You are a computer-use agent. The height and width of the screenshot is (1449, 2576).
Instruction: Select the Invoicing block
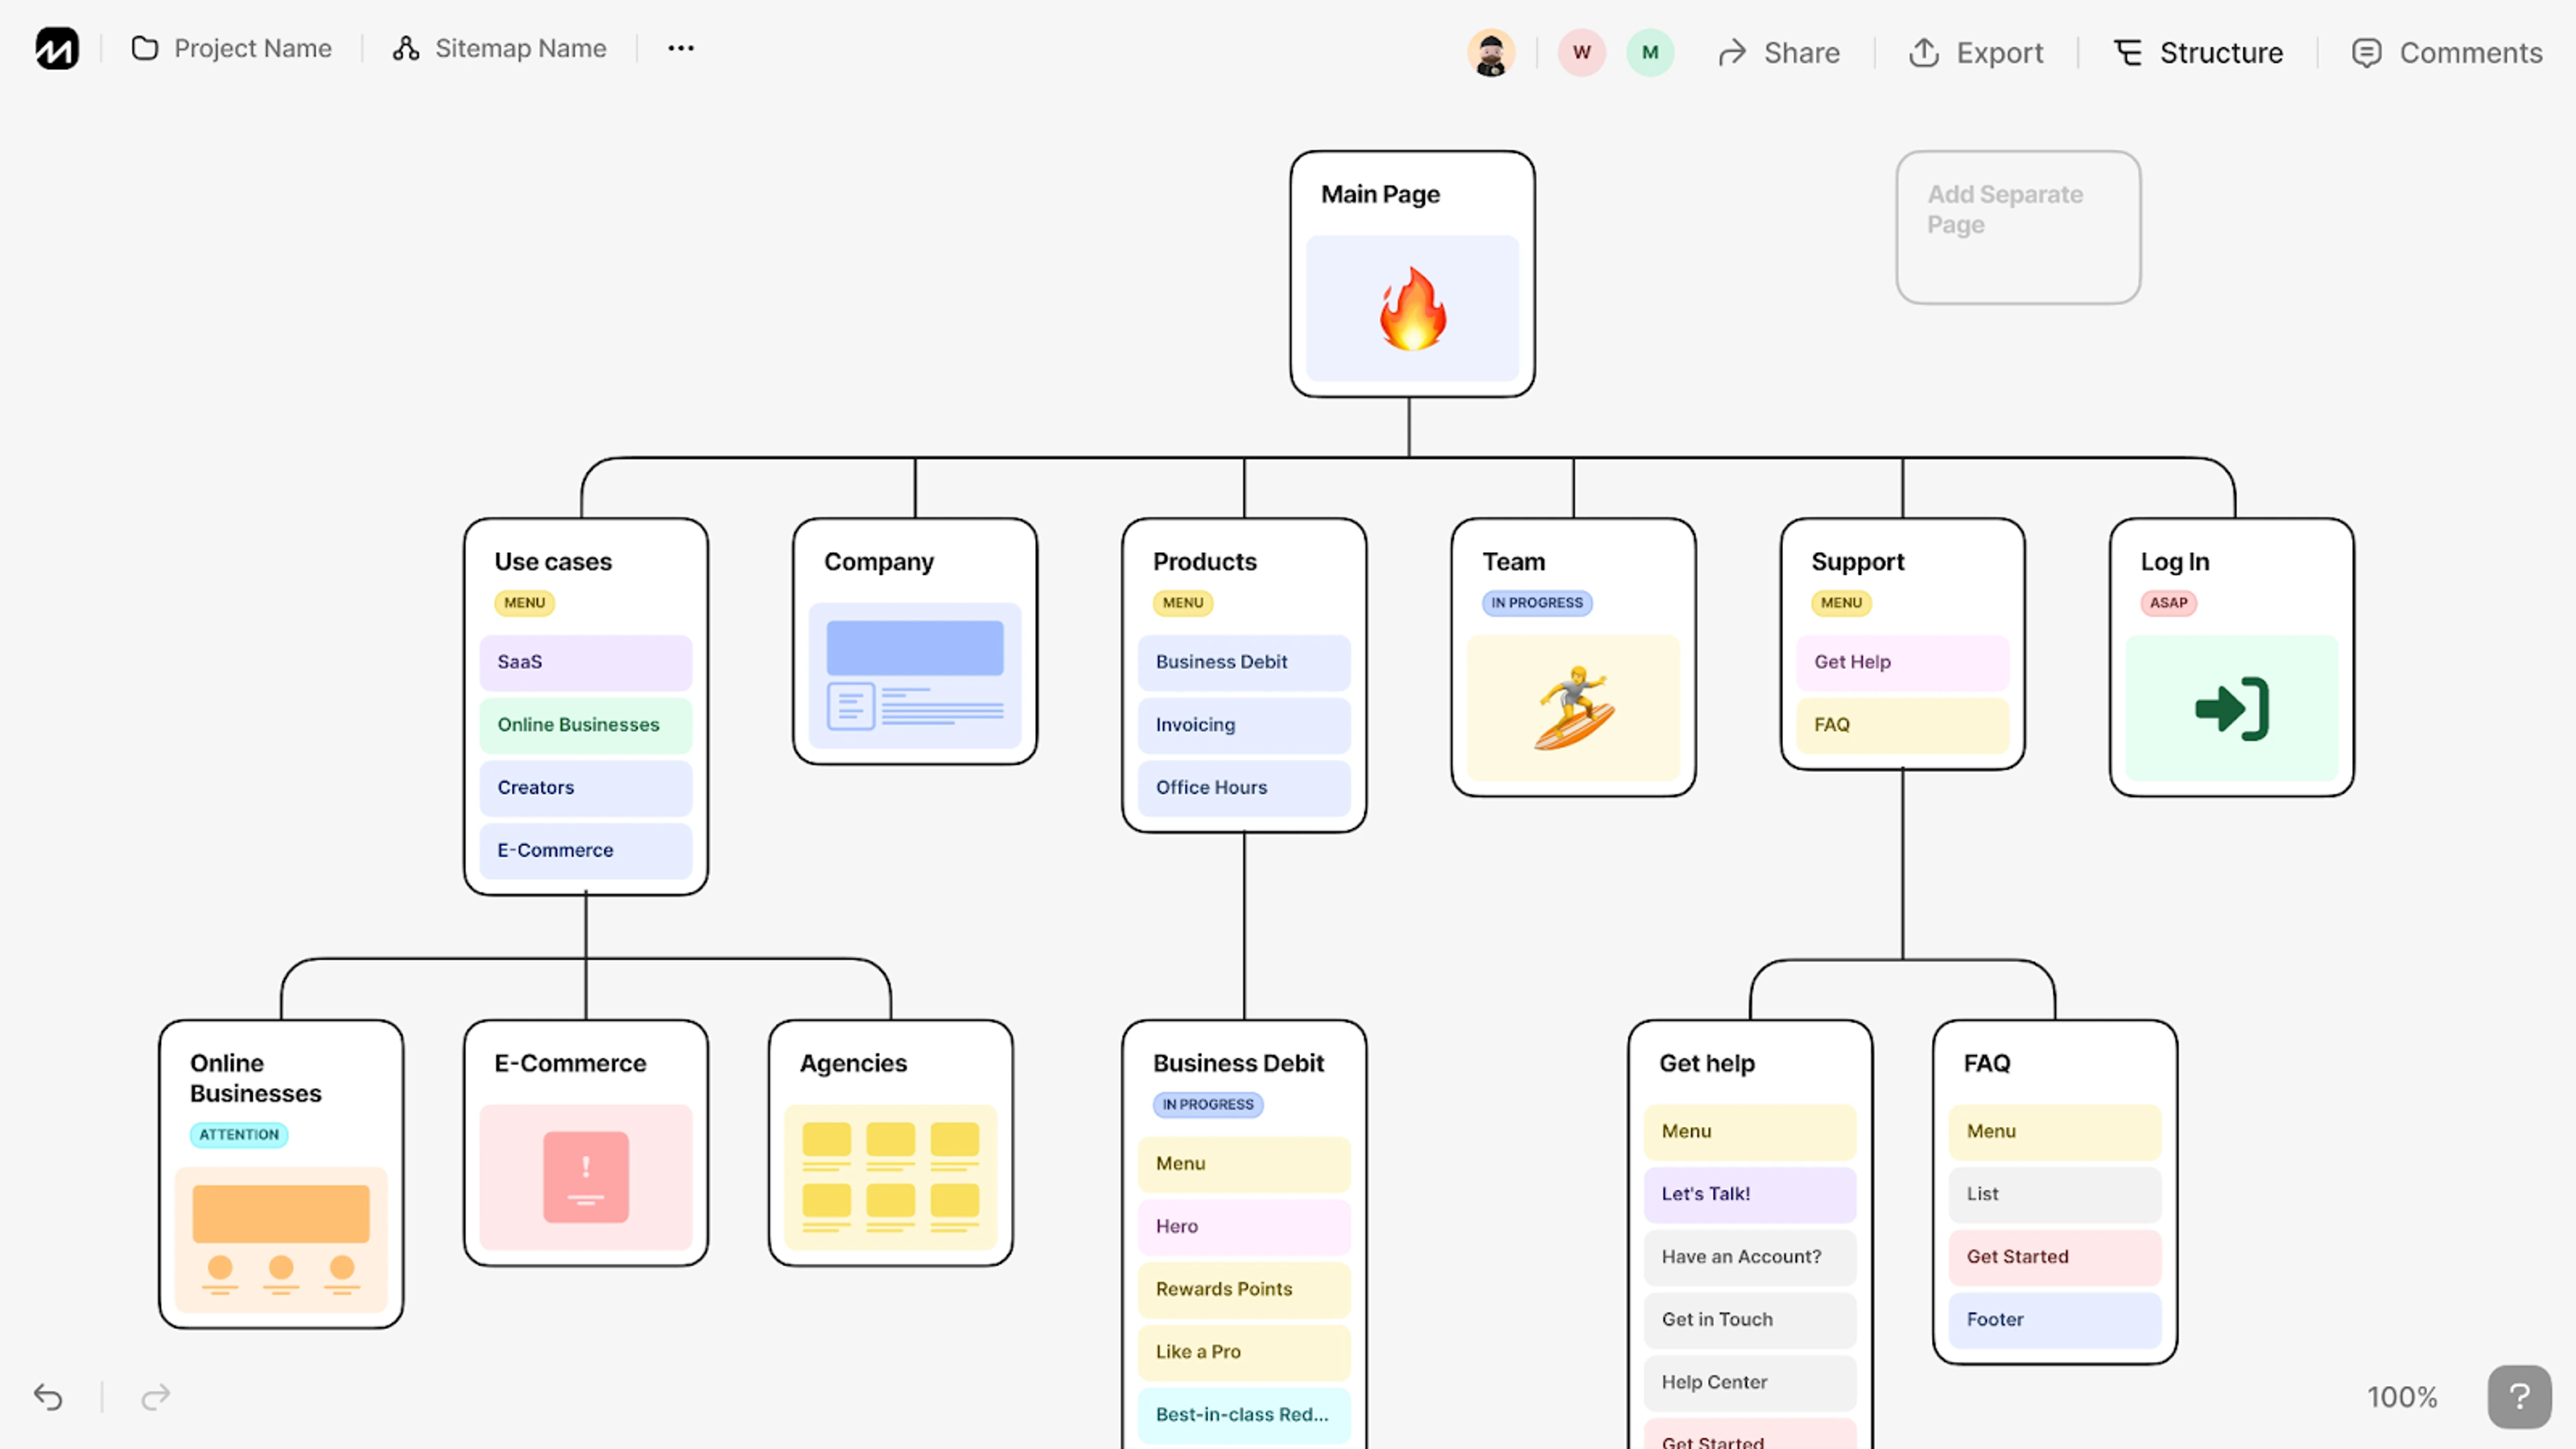tap(1244, 726)
